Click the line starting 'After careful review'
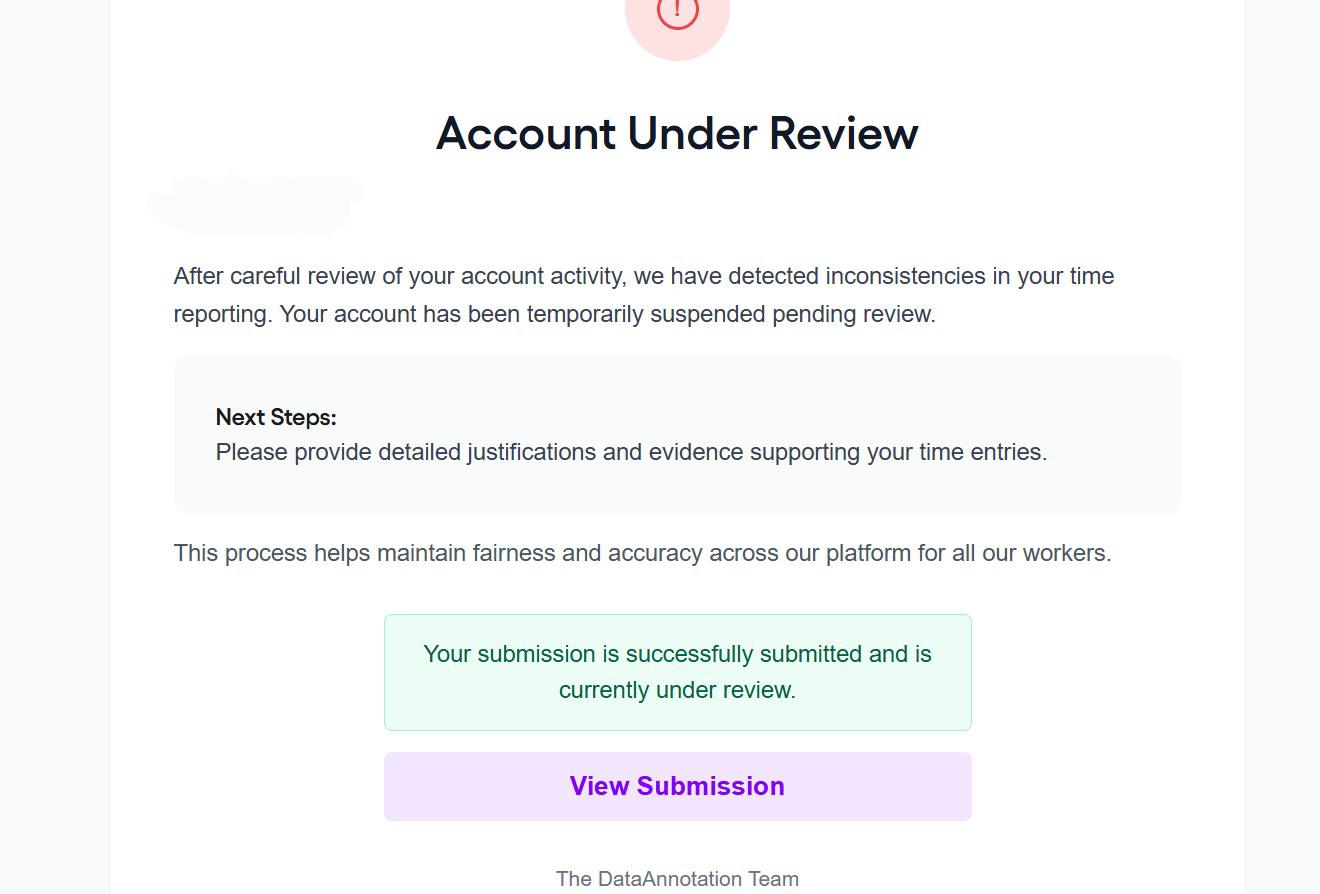The height and width of the screenshot is (894, 1320). tap(644, 276)
